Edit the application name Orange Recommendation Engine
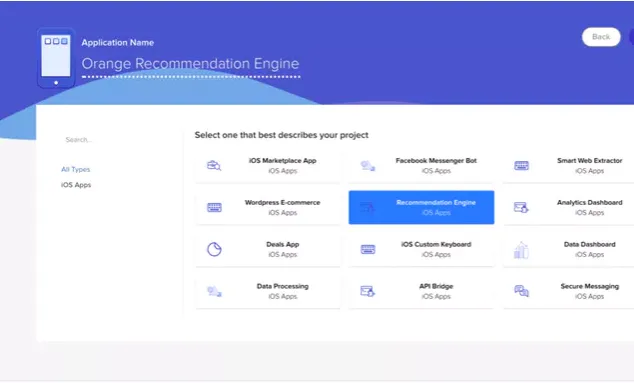This screenshot has height=383, width=634. [x=190, y=63]
